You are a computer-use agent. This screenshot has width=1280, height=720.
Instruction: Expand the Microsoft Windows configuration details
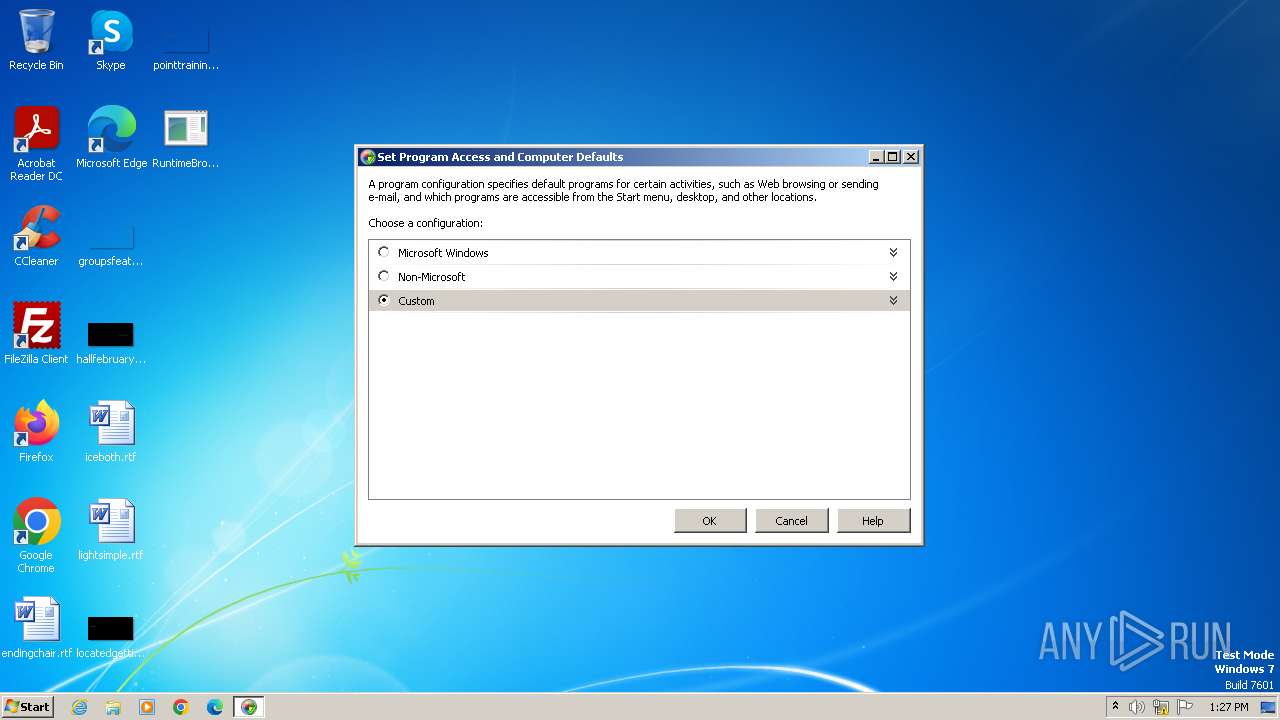pos(893,253)
